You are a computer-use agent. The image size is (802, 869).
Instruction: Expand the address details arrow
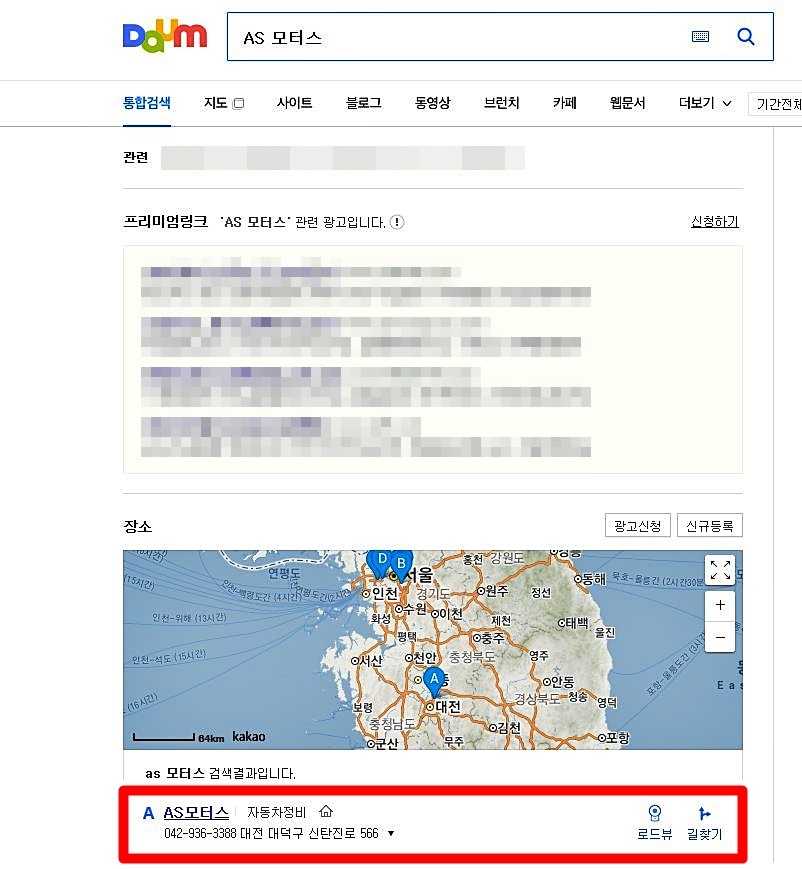391,833
